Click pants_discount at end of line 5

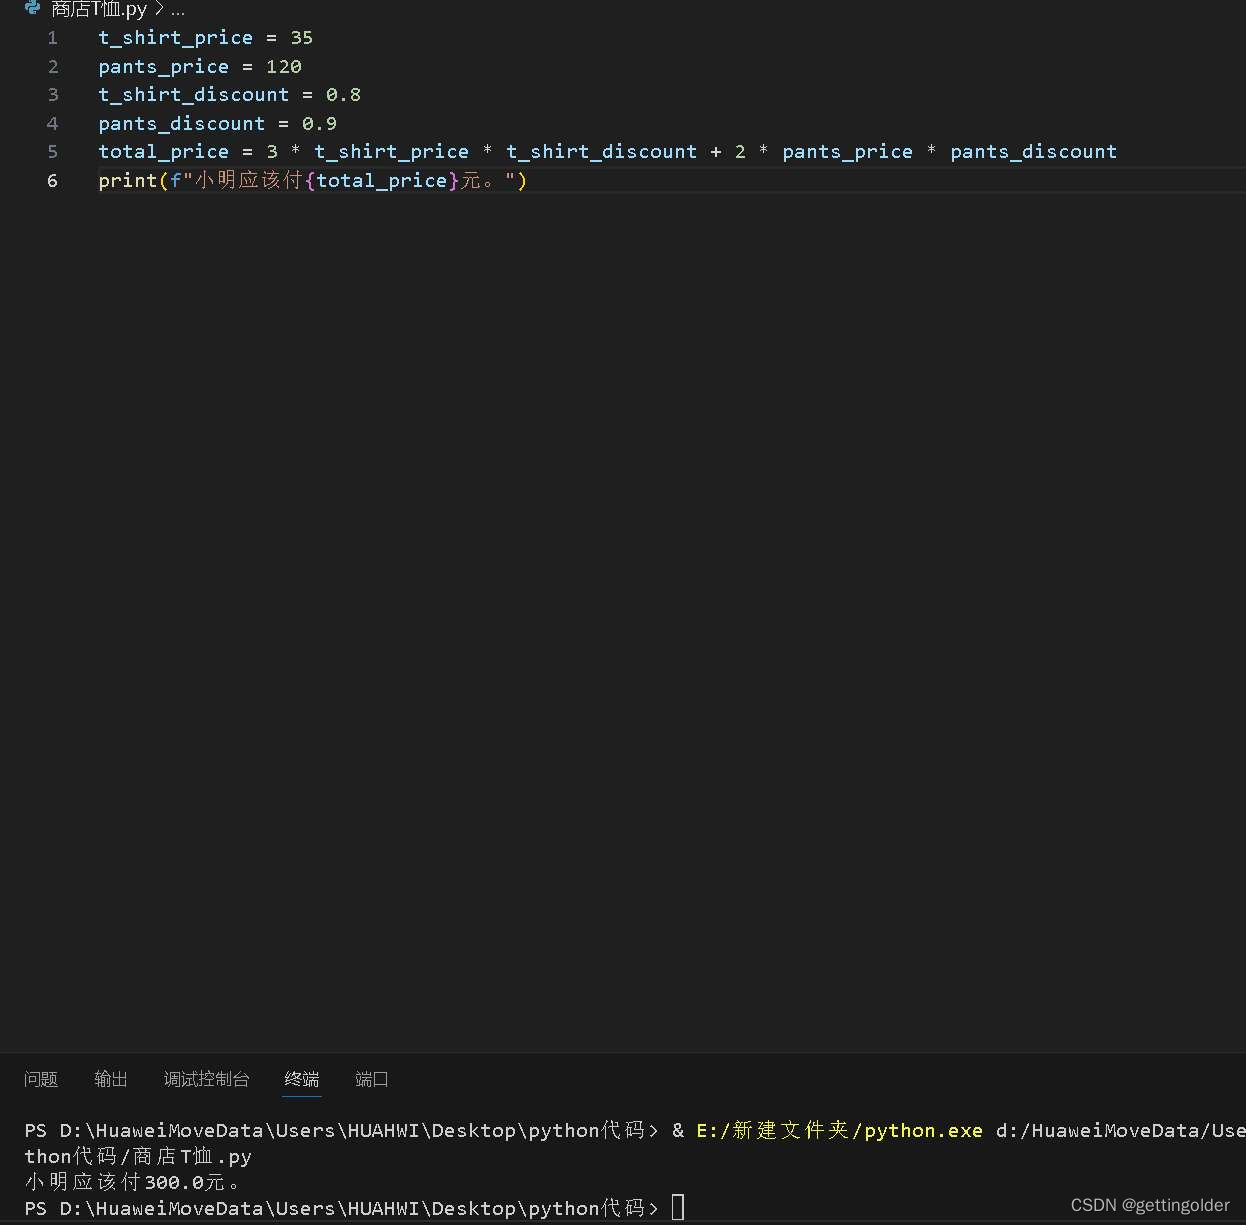(1034, 152)
